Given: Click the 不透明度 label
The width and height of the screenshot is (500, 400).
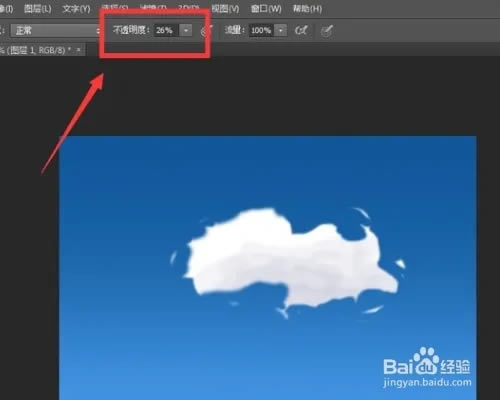Looking at the screenshot, I should (131, 30).
